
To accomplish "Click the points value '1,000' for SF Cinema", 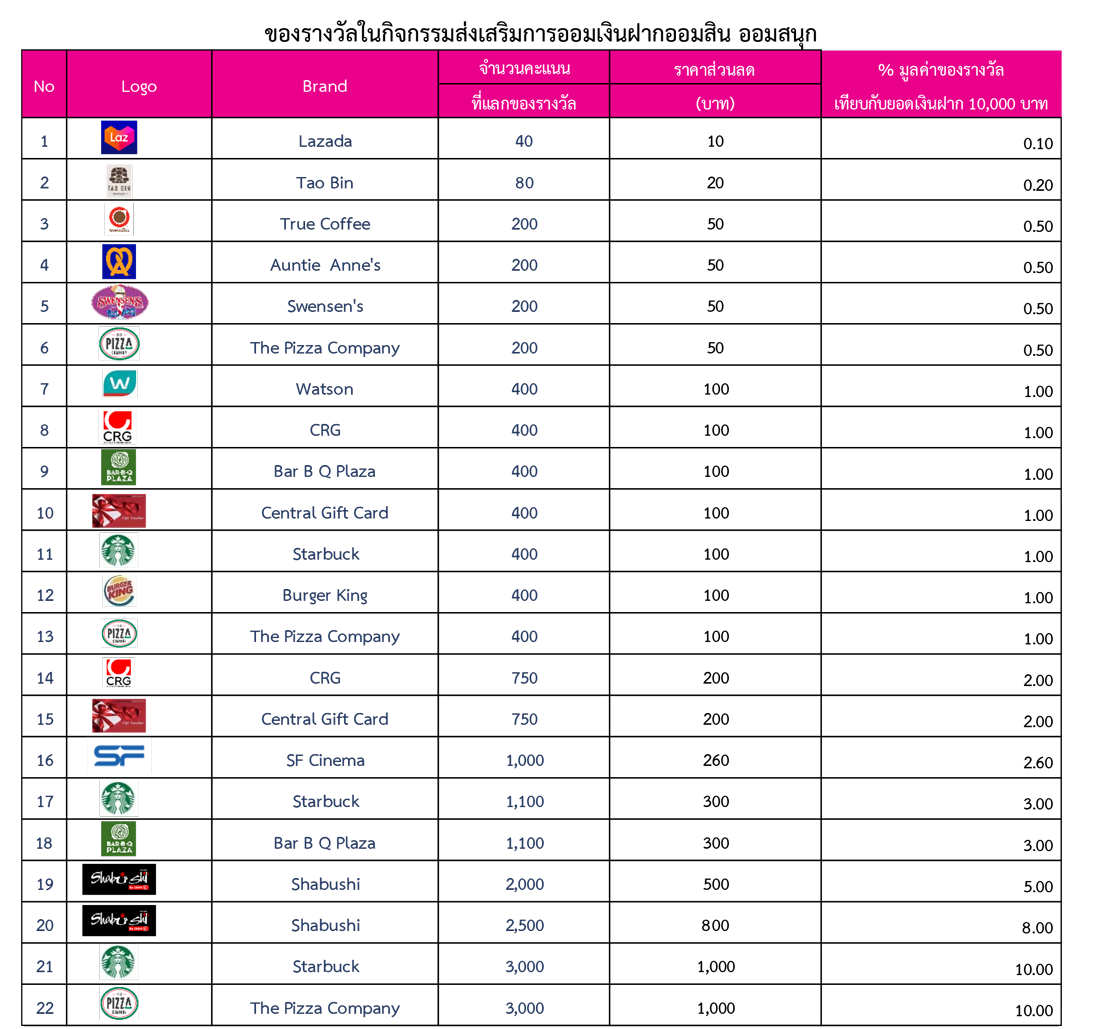I will pos(524,760).
